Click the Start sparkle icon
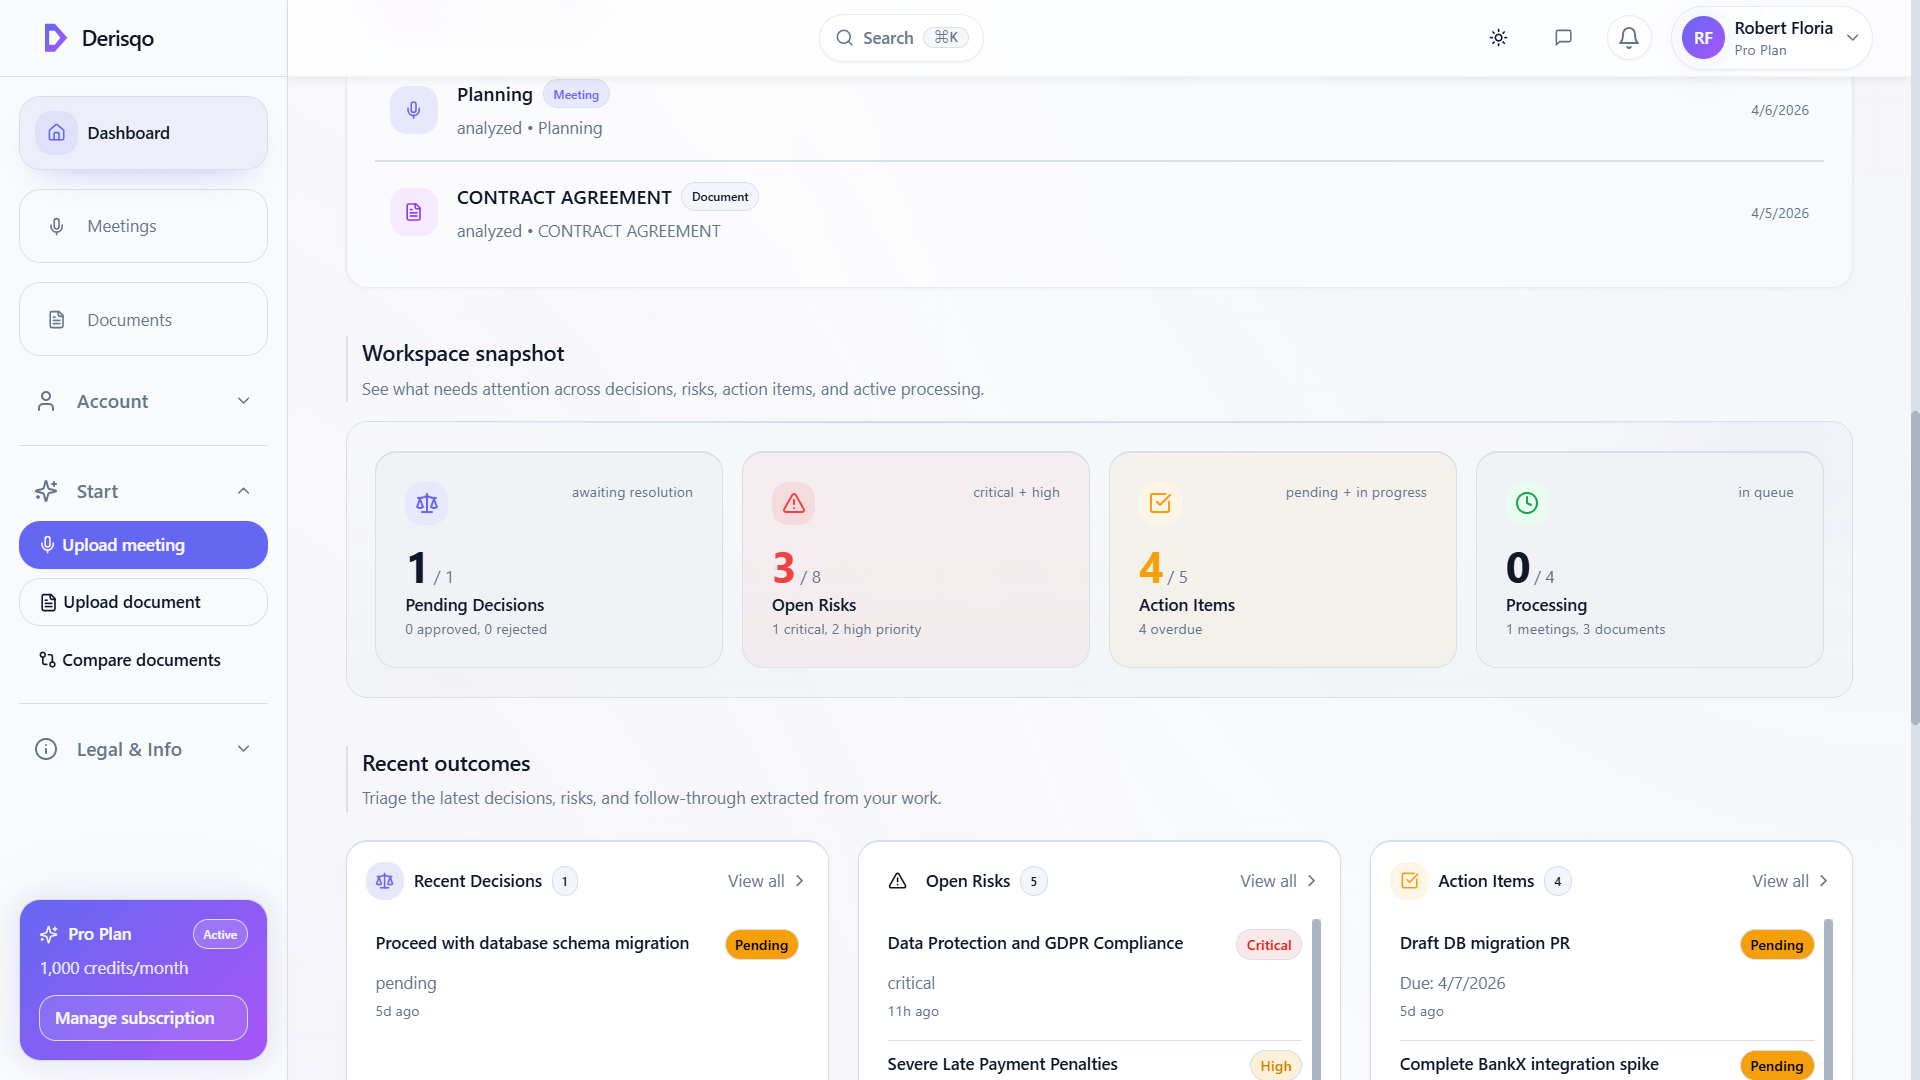Image resolution: width=1920 pixels, height=1080 pixels. click(46, 491)
